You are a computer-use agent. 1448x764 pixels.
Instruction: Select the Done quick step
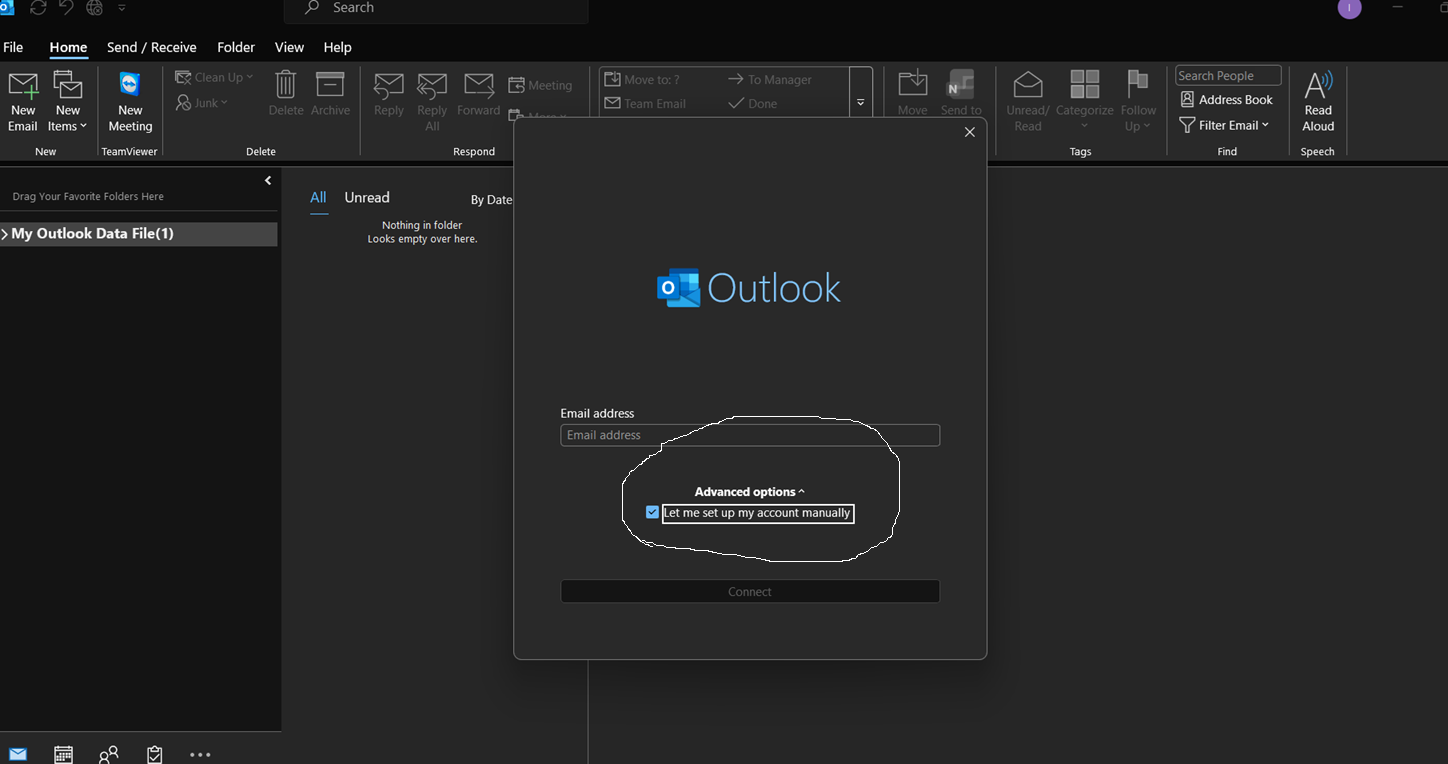(752, 103)
